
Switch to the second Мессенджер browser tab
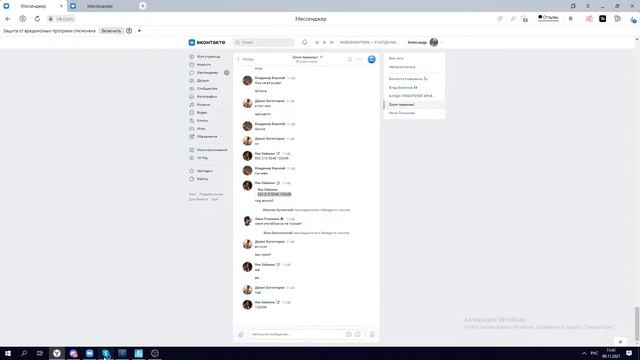click(101, 6)
